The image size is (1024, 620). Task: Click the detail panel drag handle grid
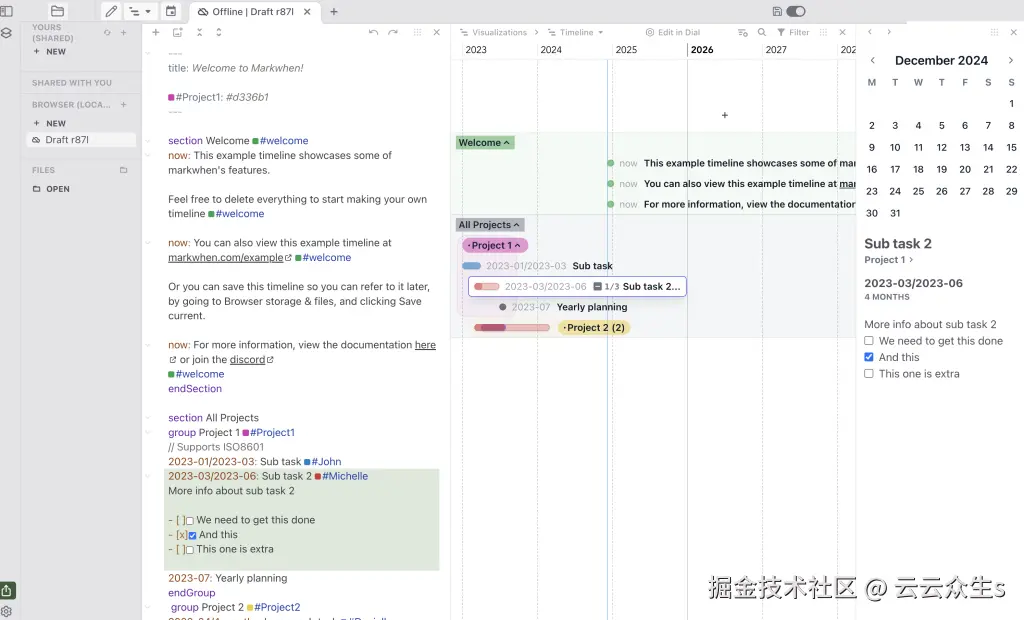click(x=994, y=32)
